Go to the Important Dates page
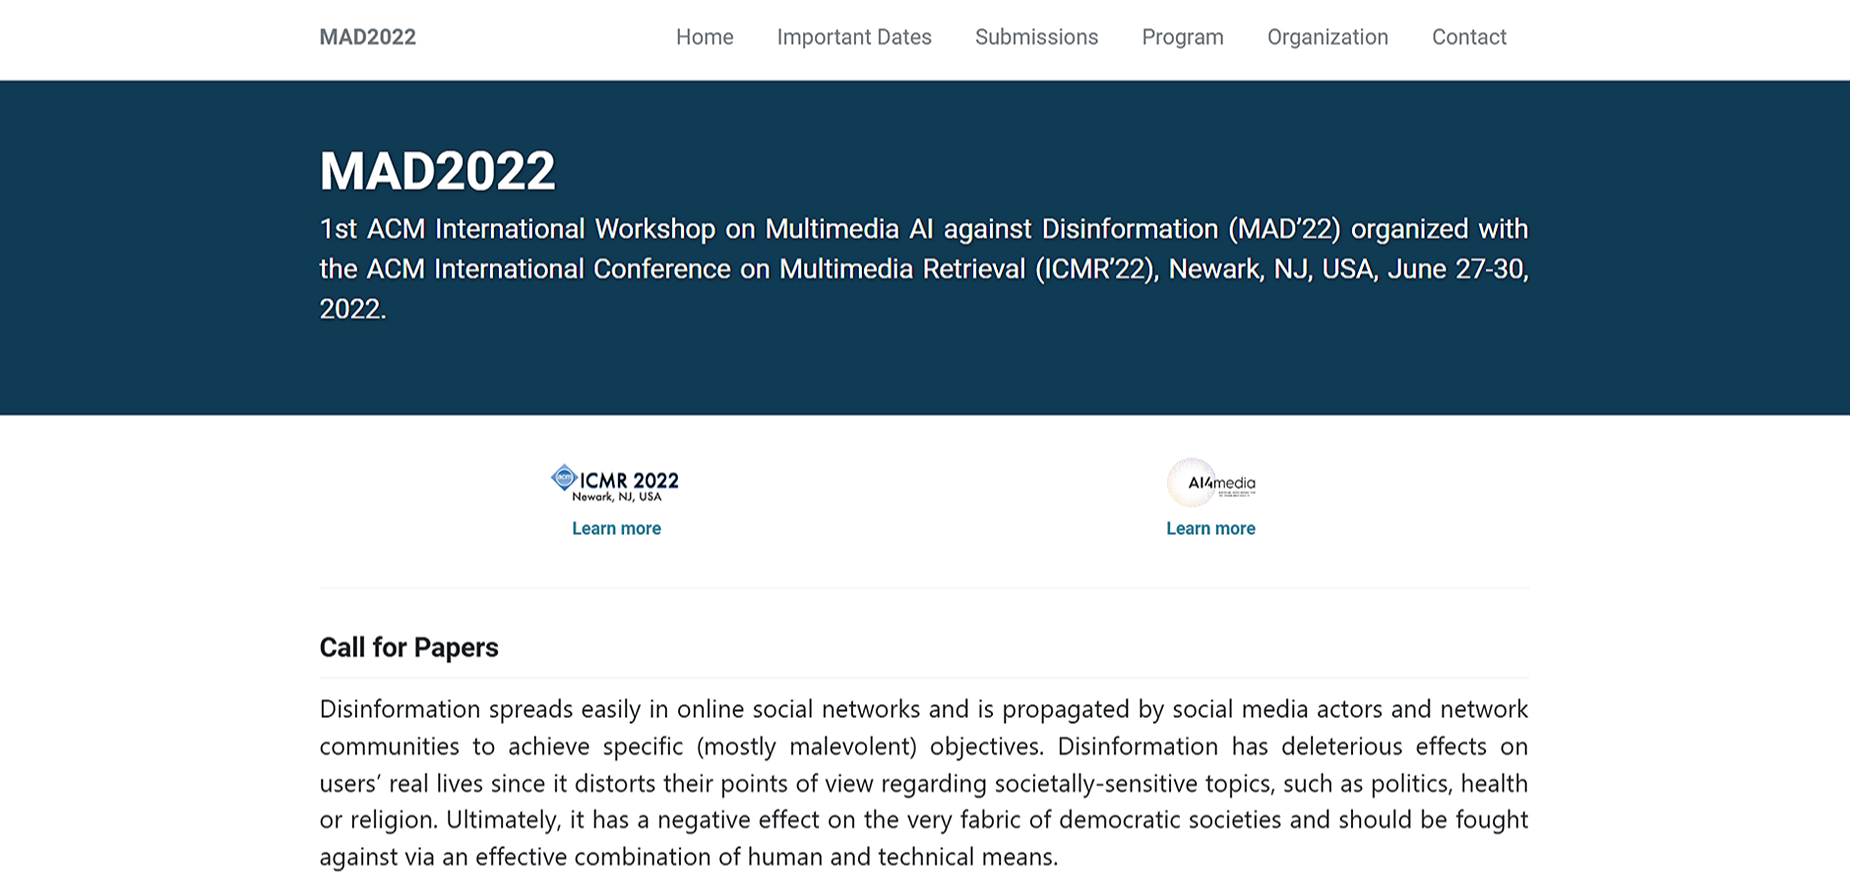This screenshot has width=1850, height=890. (x=854, y=37)
